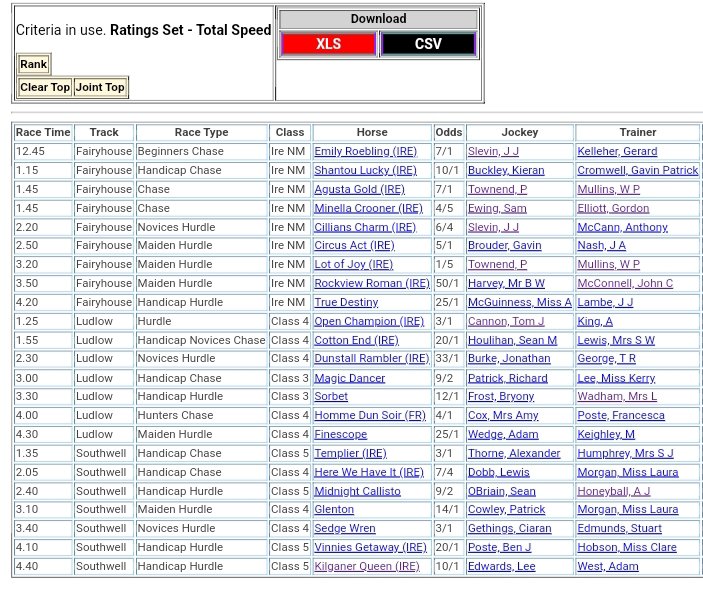Open Shantou Lucky (IRE) horse page
Viewport: 703px width, 589px height.
point(364,170)
